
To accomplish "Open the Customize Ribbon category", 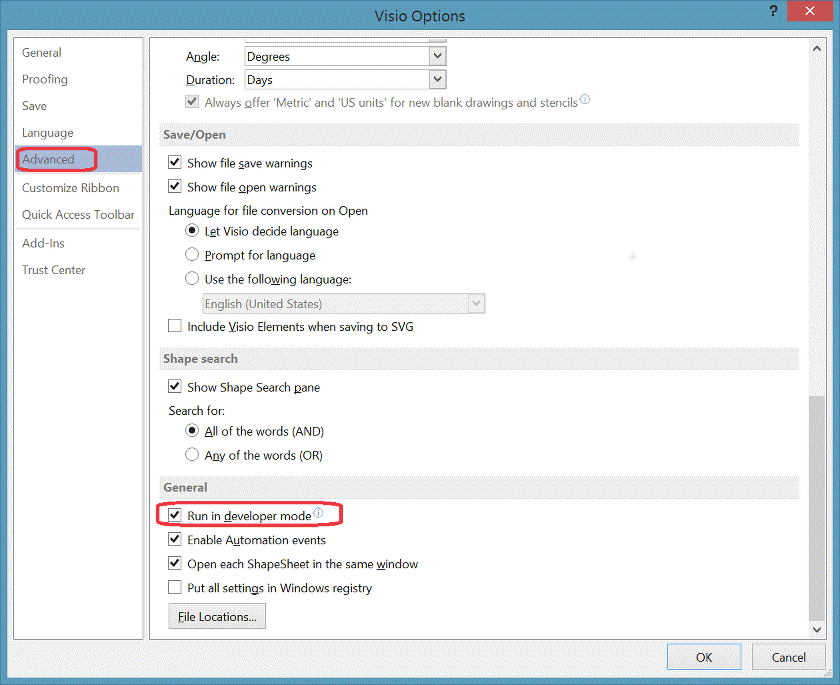I will point(70,188).
